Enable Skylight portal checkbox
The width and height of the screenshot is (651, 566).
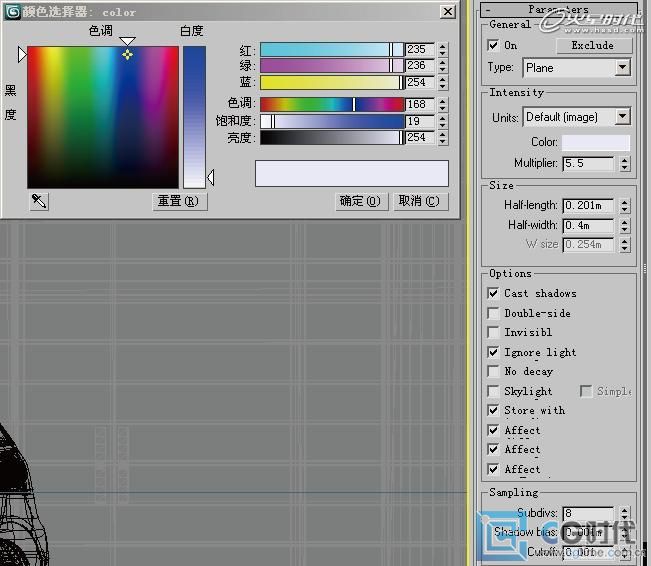(493, 391)
